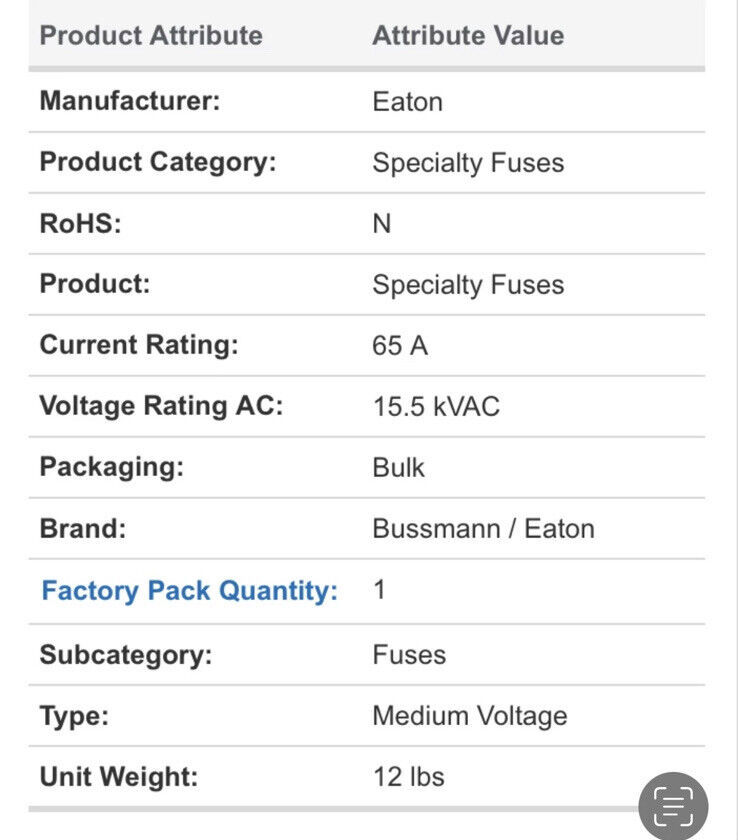Click the Voltage Rating AC label
Image resolution: width=738 pixels, height=840 pixels.
(161, 406)
